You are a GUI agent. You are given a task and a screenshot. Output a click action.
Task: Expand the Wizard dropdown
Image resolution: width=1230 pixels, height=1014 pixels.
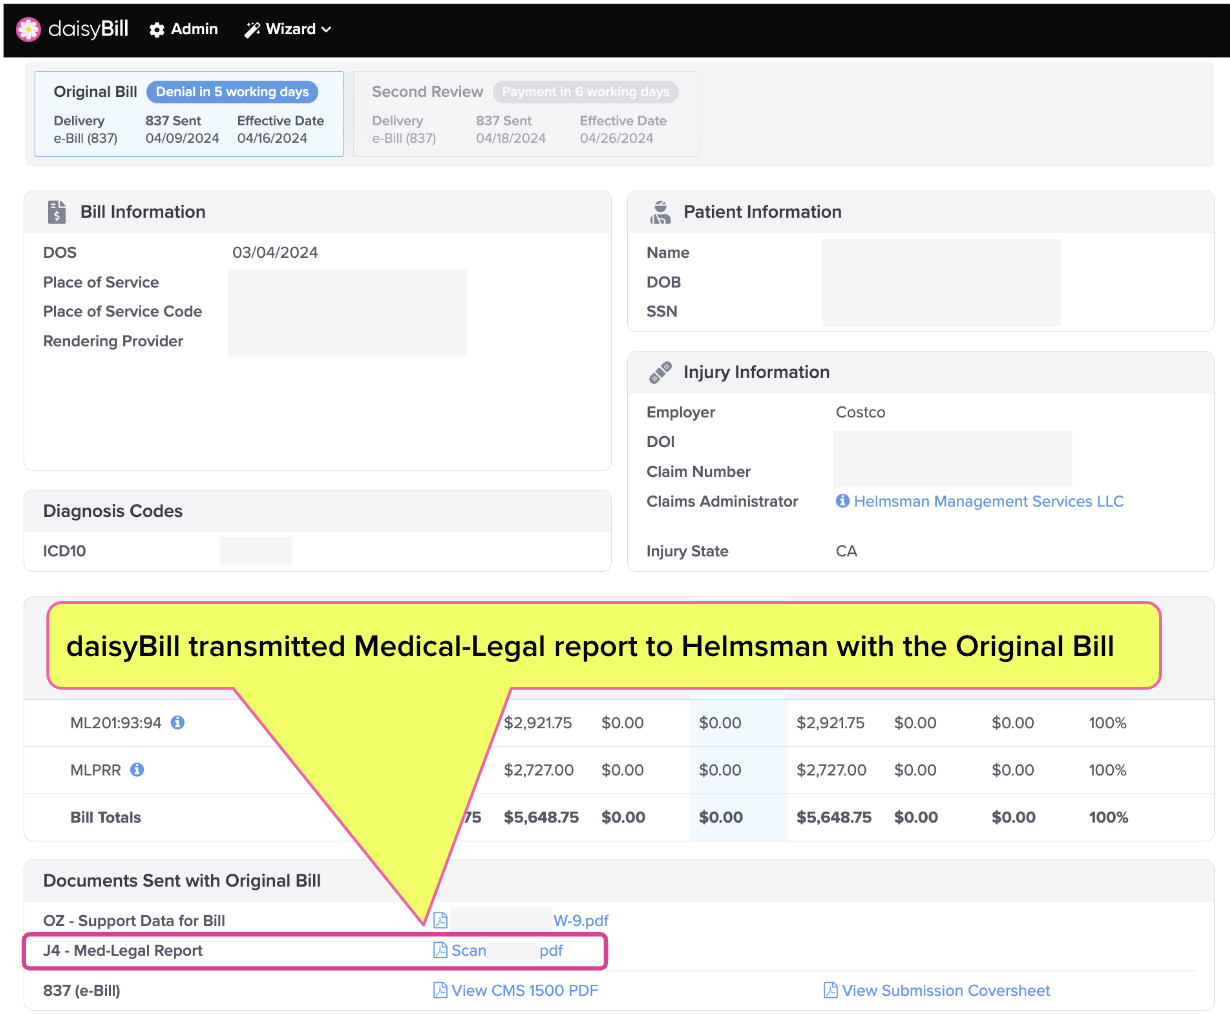pyautogui.click(x=288, y=29)
